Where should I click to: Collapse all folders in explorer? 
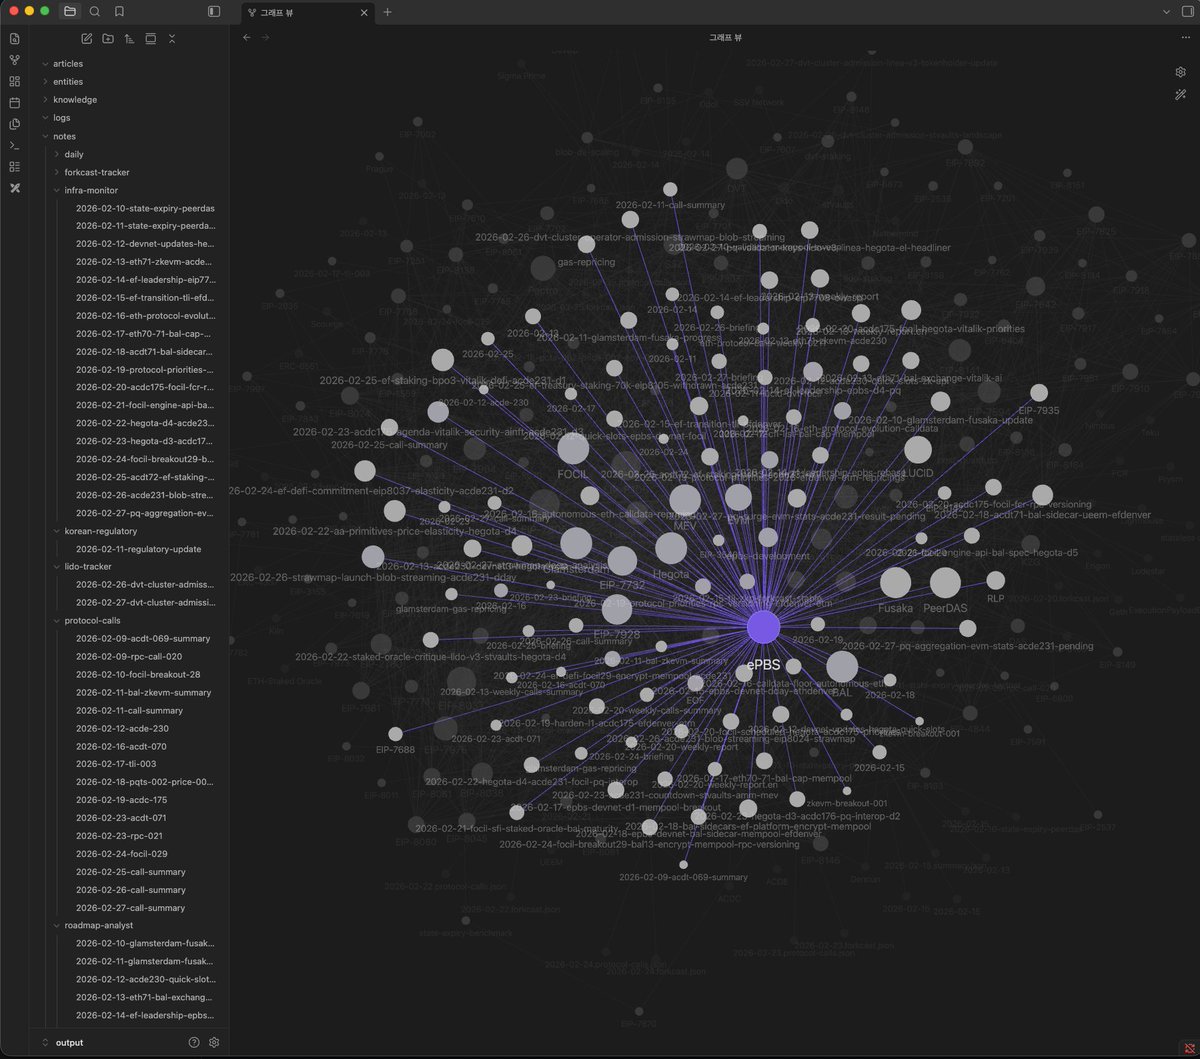(172, 38)
